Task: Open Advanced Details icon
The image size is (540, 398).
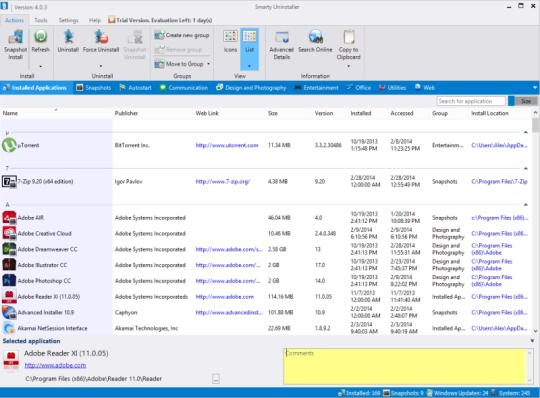Action: pos(282,37)
